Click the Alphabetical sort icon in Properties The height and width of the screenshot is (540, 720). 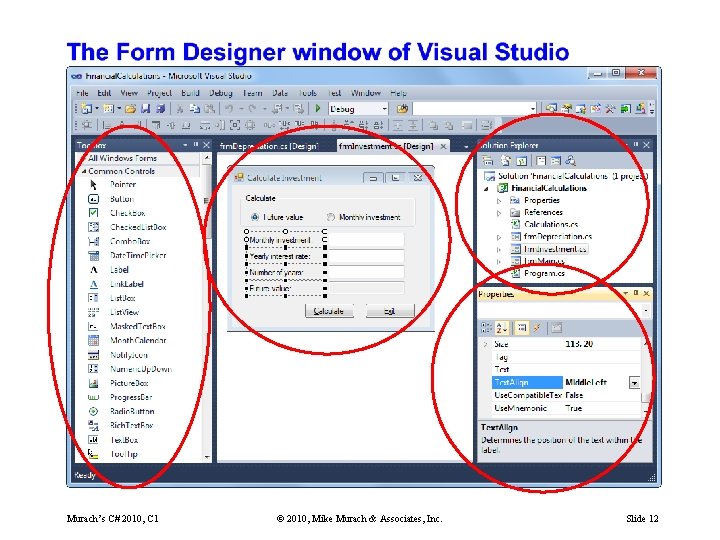[501, 328]
